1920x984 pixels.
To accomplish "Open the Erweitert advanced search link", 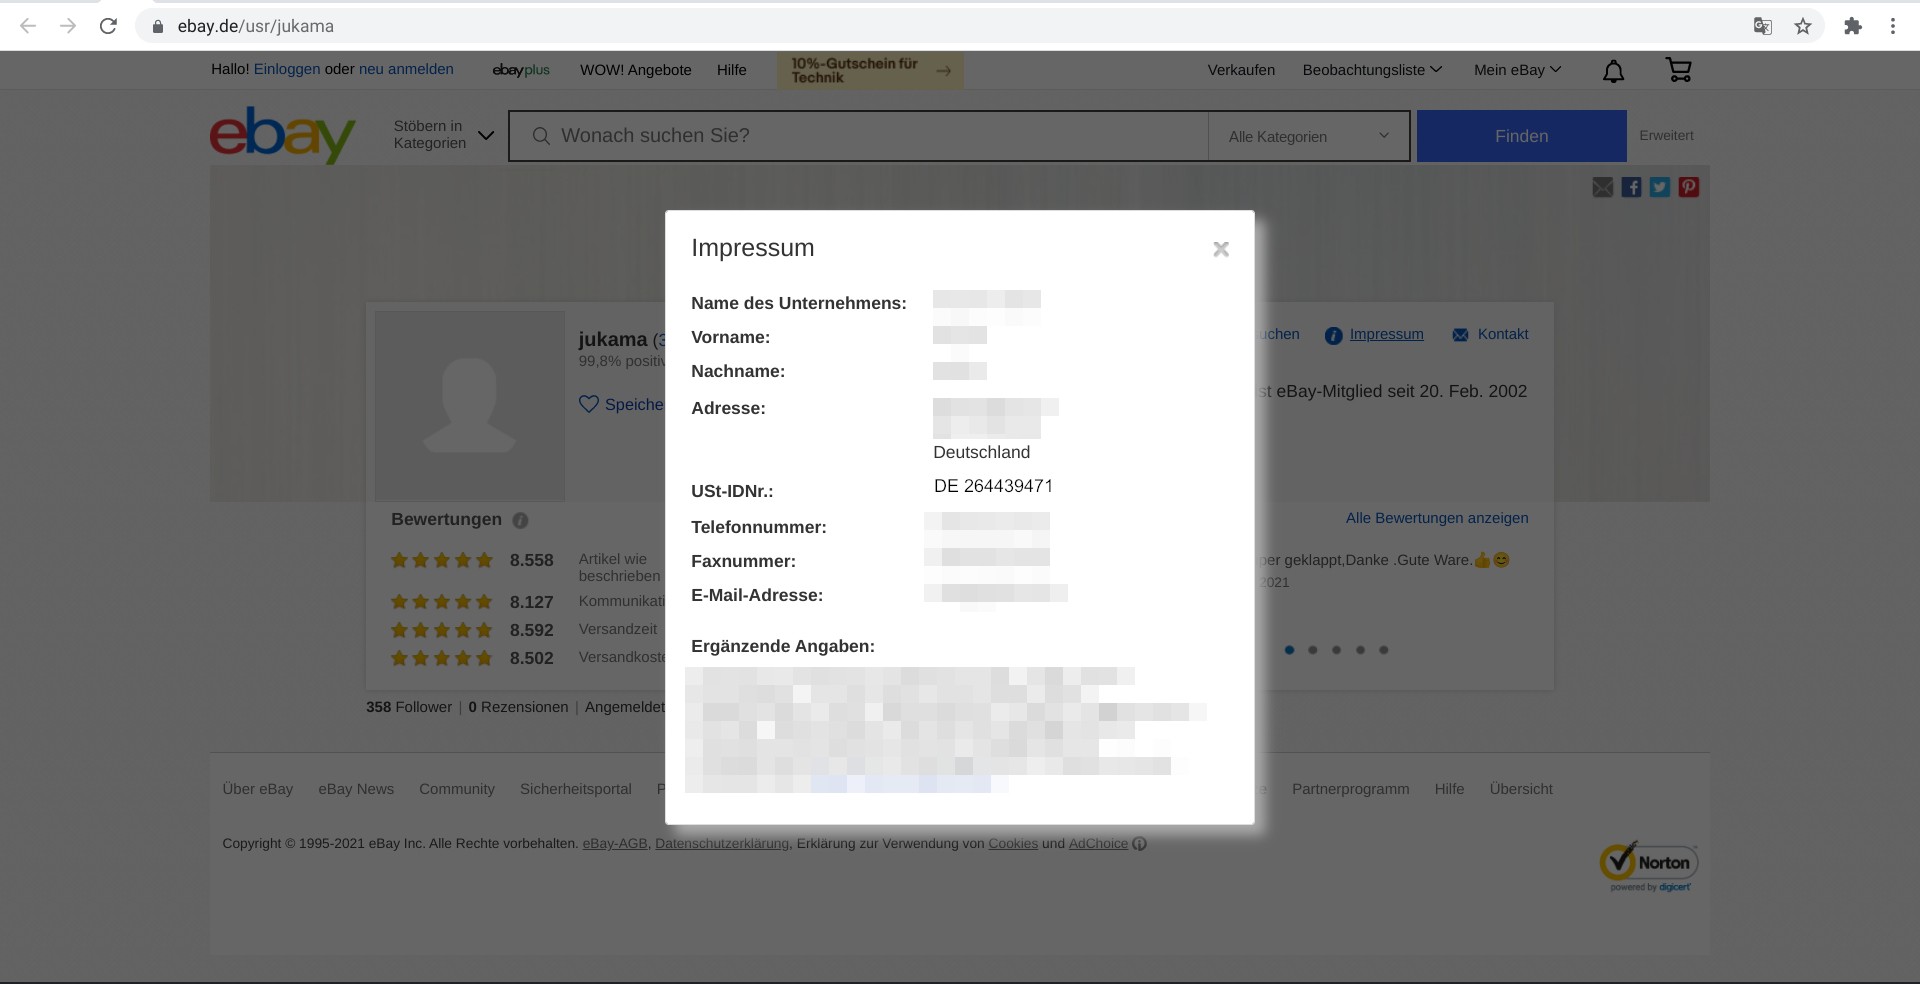I will click(x=1666, y=135).
